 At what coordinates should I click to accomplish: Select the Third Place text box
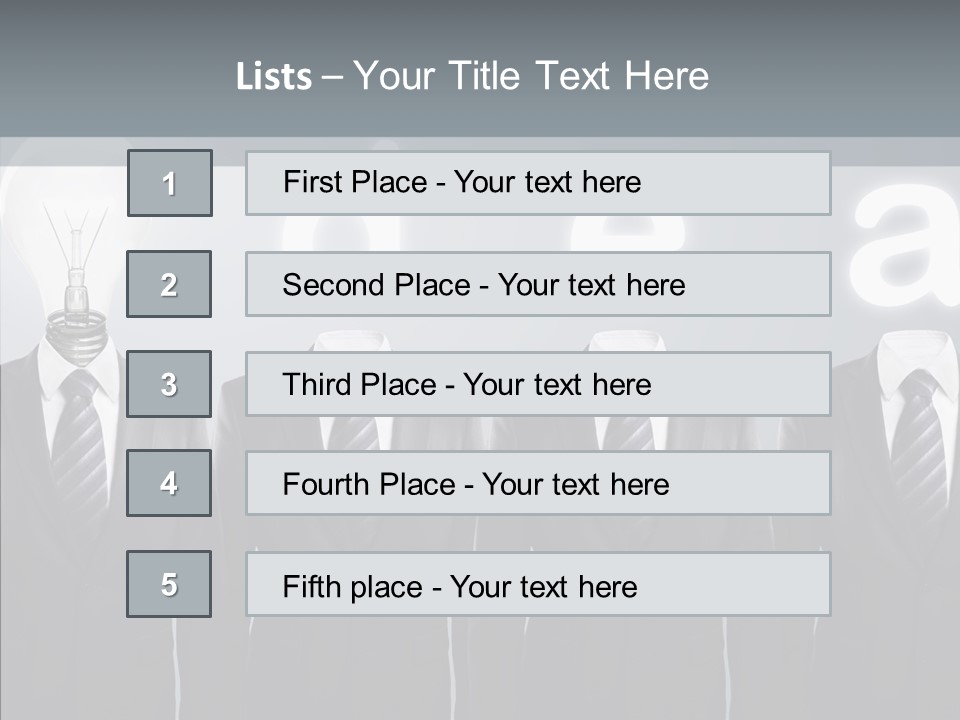[538, 384]
